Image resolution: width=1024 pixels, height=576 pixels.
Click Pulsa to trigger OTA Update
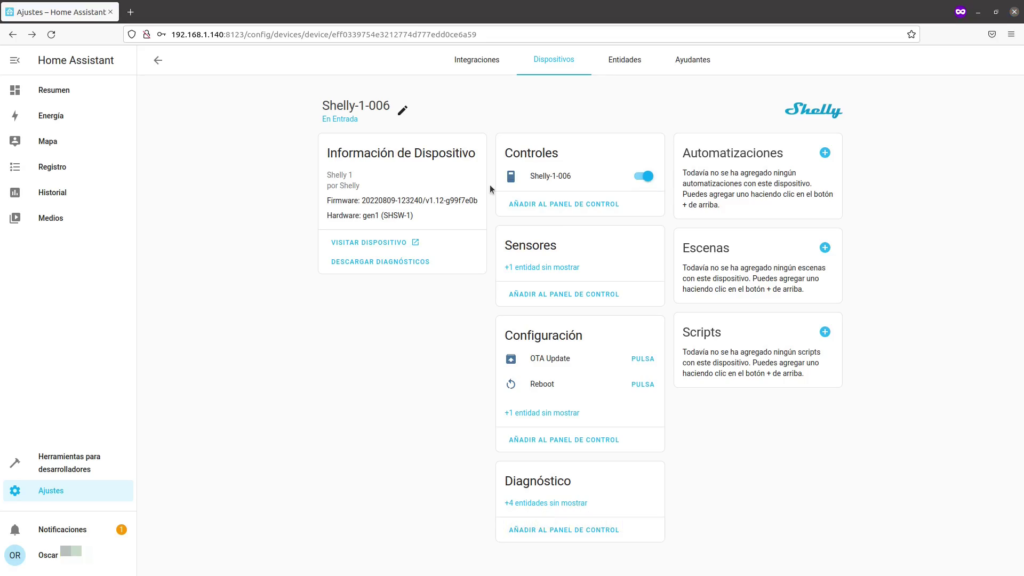641,358
